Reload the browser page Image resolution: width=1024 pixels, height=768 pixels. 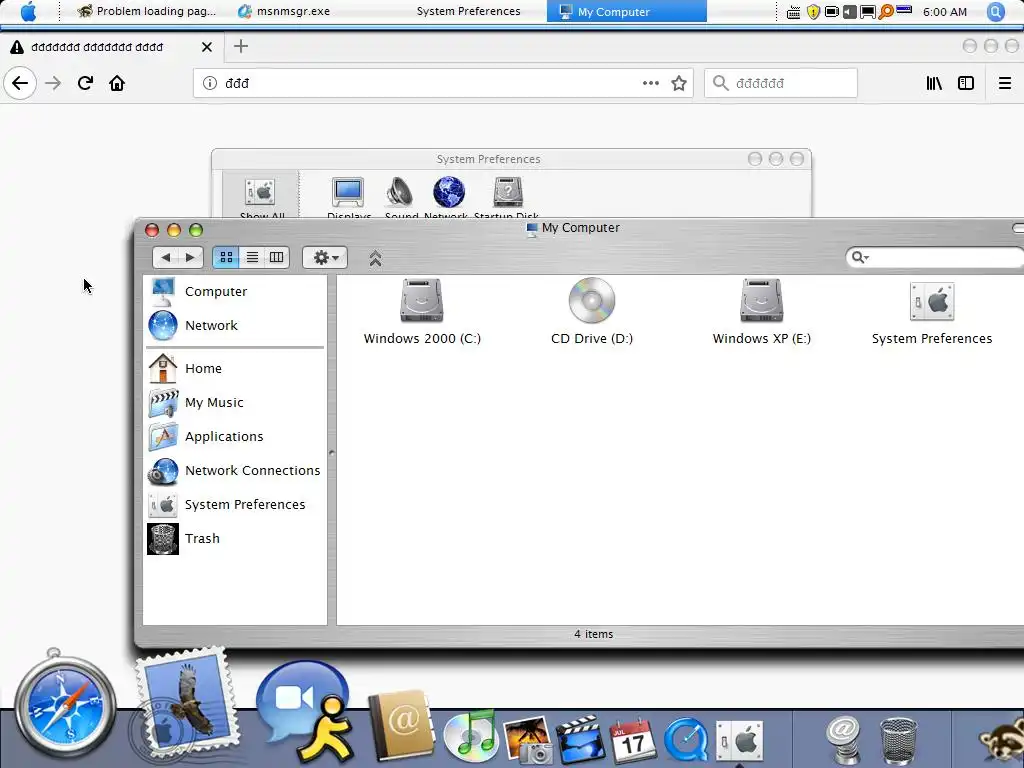click(86, 83)
